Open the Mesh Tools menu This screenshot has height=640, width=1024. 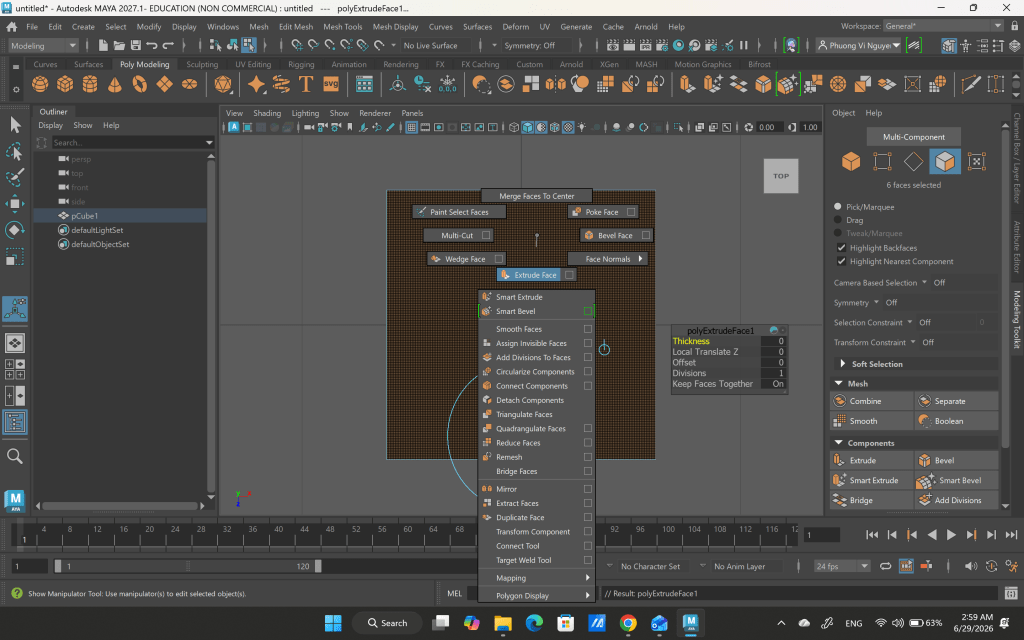pos(342,27)
